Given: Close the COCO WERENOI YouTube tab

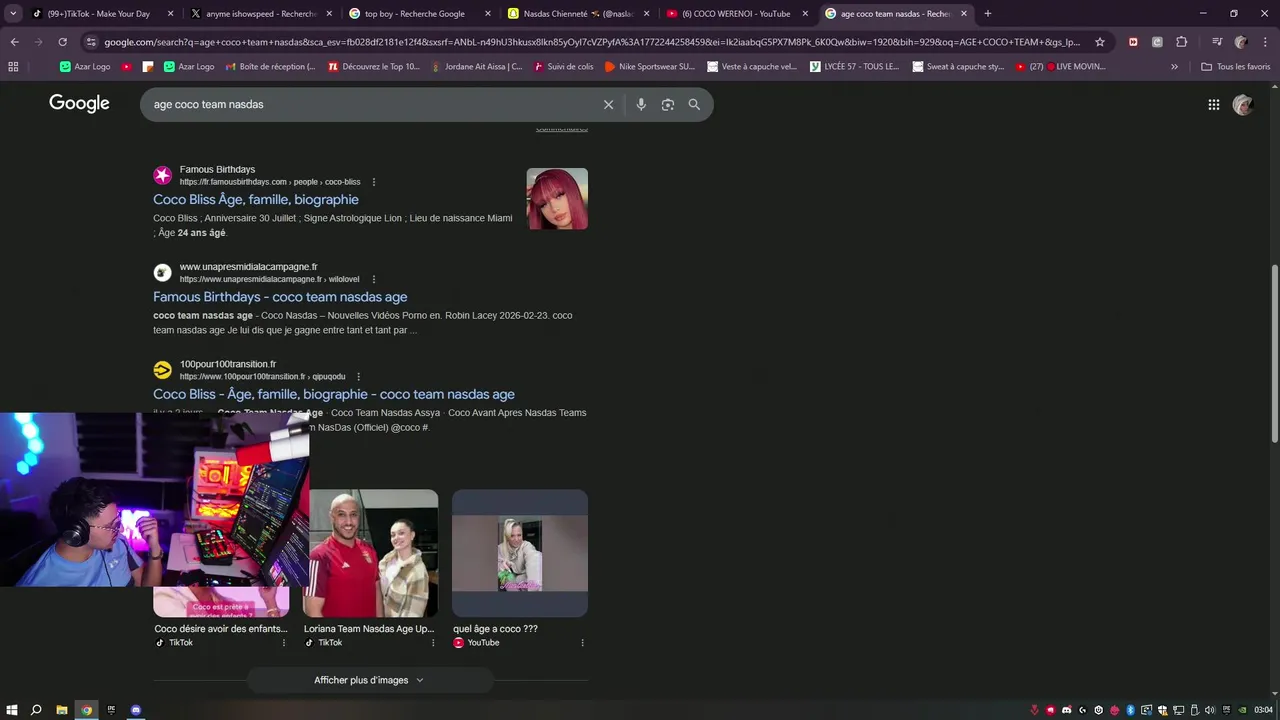Looking at the screenshot, I should 805,14.
